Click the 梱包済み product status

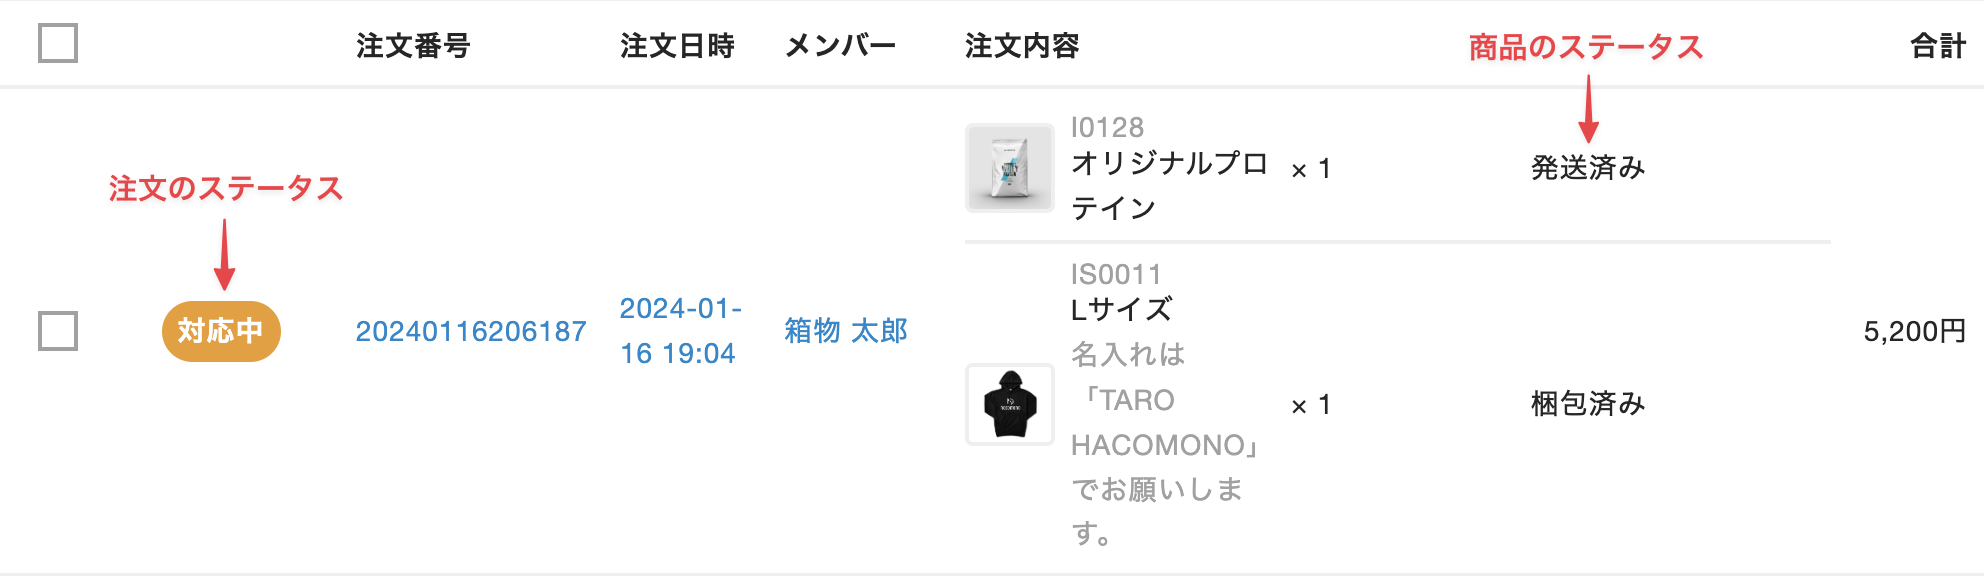1588,404
